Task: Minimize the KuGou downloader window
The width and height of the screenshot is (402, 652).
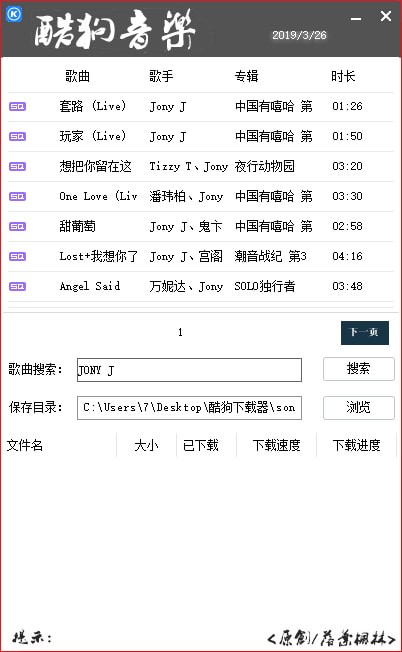Action: point(355,19)
